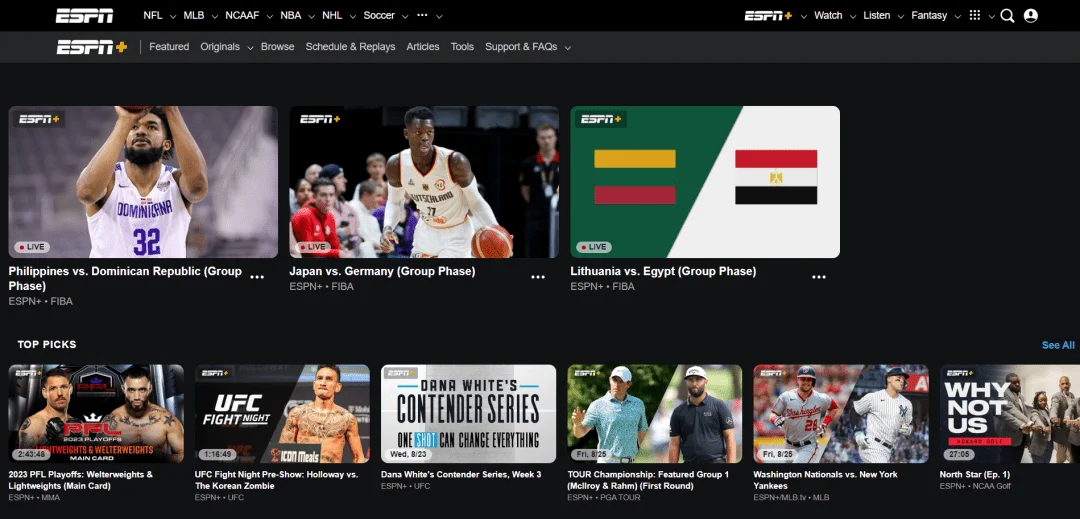
Task: Open the 2023 PFL Playoffs thumbnail
Action: click(96, 414)
